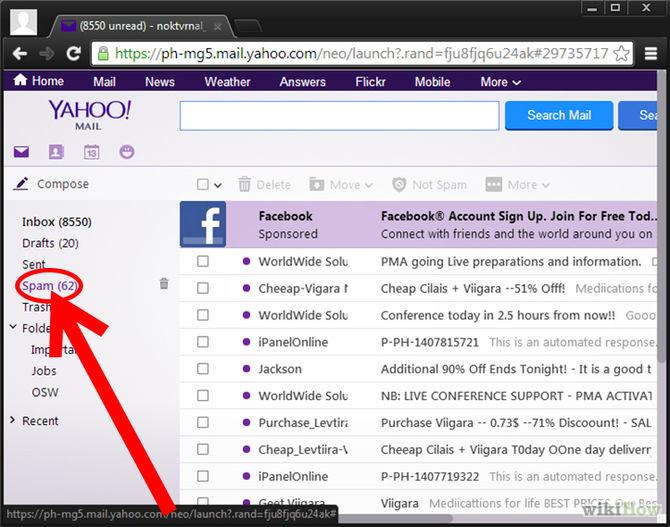Click unread dot on the Cheeap-Vigara email
The width and height of the screenshot is (670, 527).
pos(246,288)
